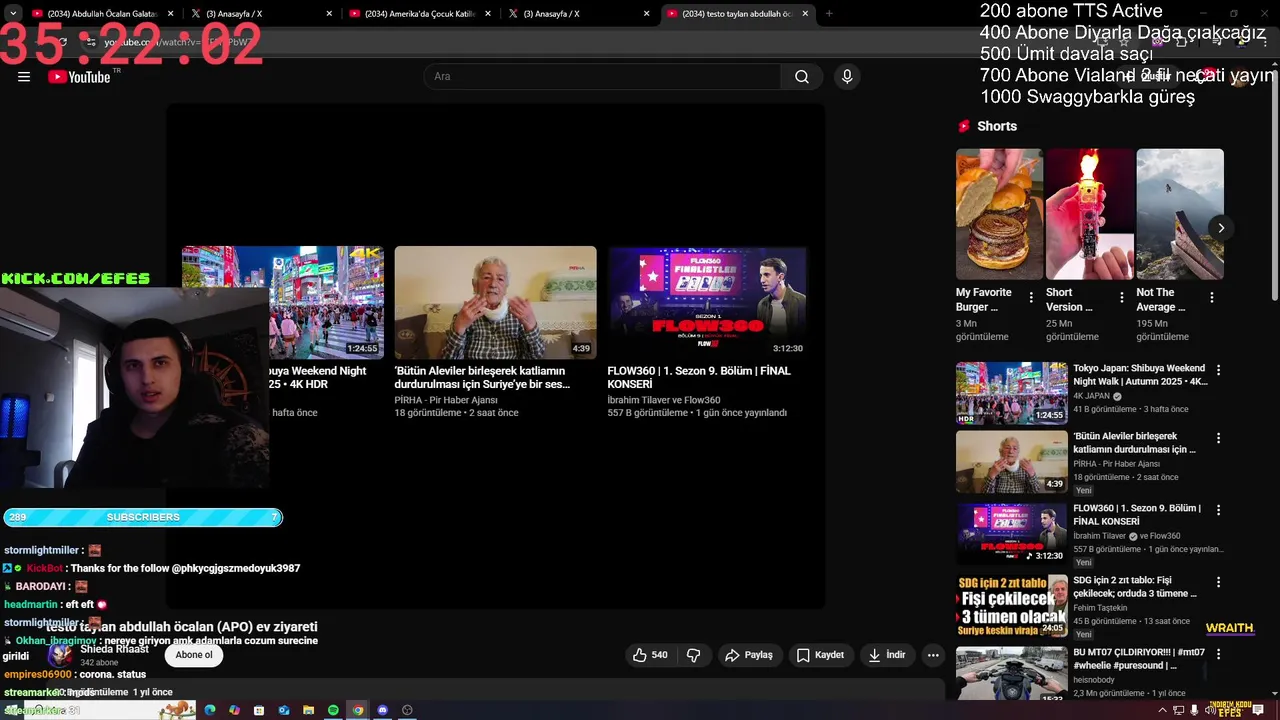Image resolution: width=1280 pixels, height=720 pixels.
Task: Close the Amerika'da Çocuk Katili tab
Action: 488,14
